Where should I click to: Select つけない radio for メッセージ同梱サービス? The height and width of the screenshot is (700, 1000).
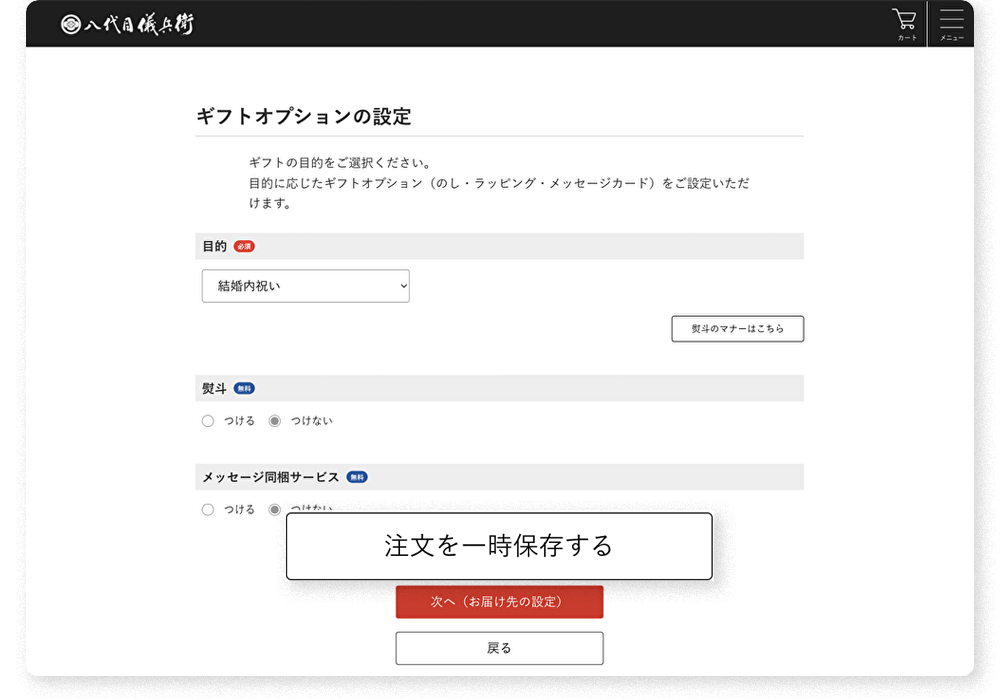click(x=275, y=509)
